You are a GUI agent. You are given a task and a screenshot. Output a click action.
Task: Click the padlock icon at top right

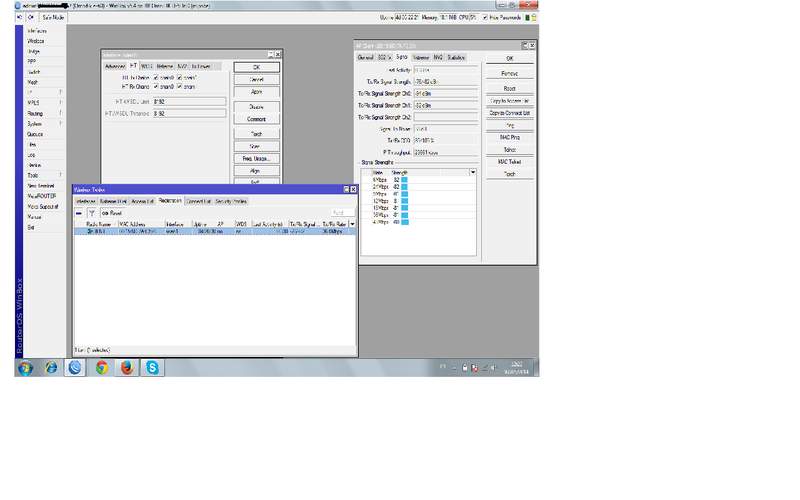pos(534,17)
